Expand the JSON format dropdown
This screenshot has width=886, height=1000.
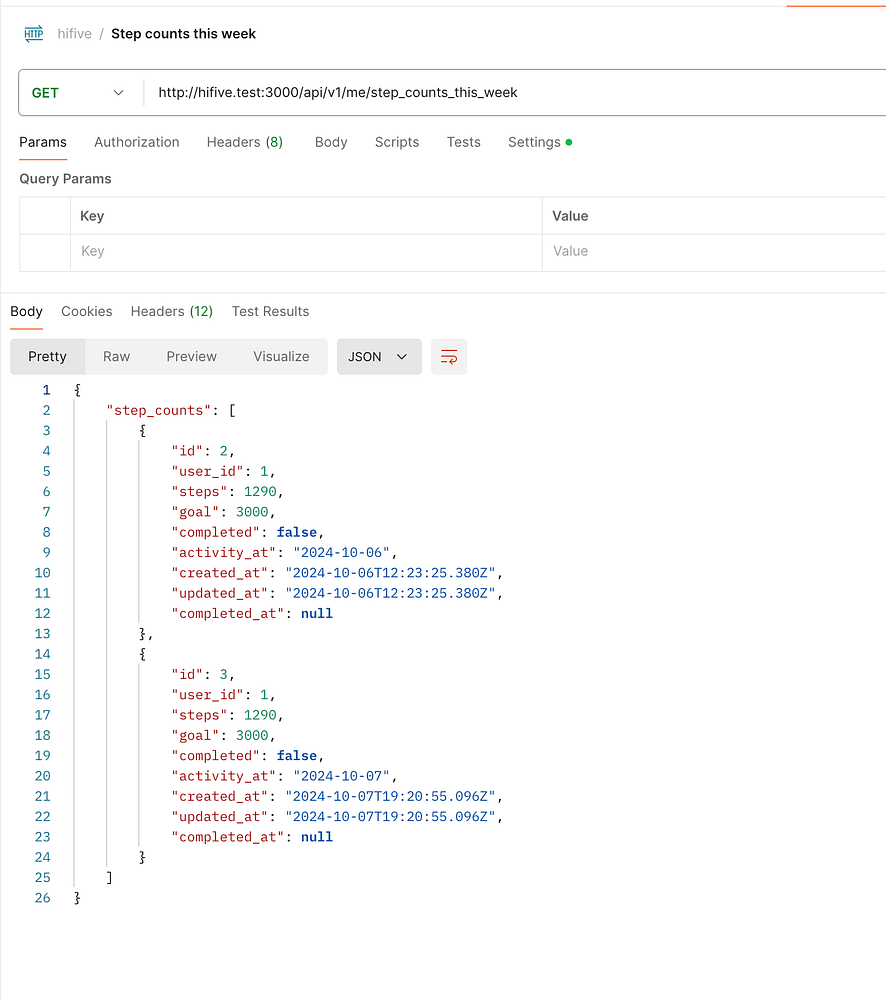point(378,357)
